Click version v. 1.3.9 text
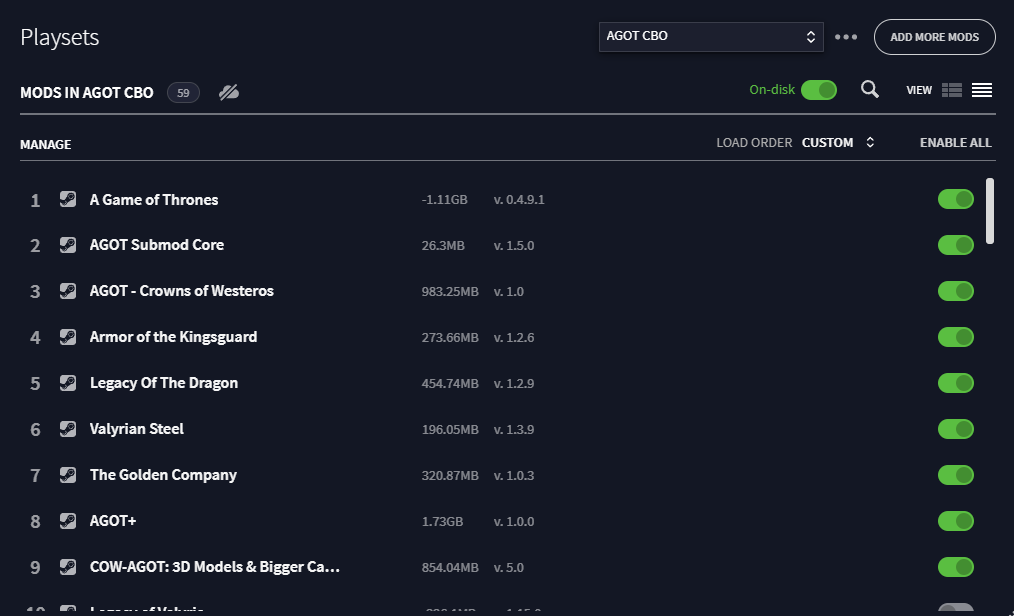 click(513, 429)
